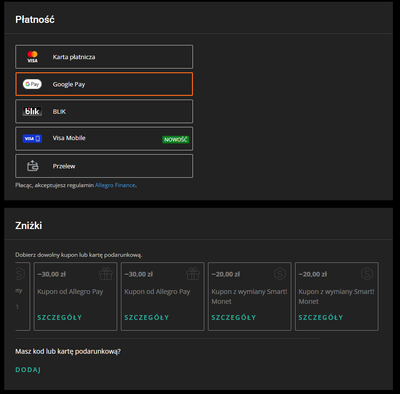The height and width of the screenshot is (394, 400).
Task: Click gift icon on second Allegro Pay coupon
Action: click(x=193, y=274)
